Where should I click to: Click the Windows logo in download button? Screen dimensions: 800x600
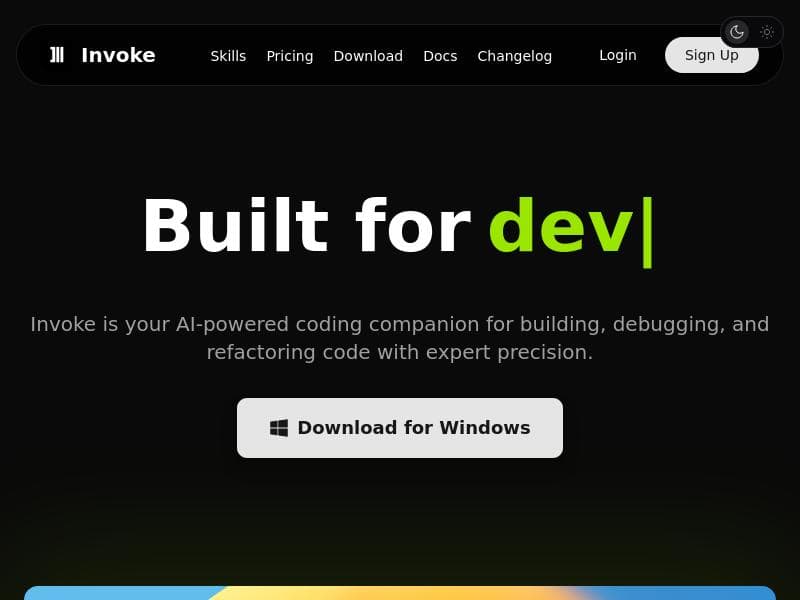[x=279, y=428]
